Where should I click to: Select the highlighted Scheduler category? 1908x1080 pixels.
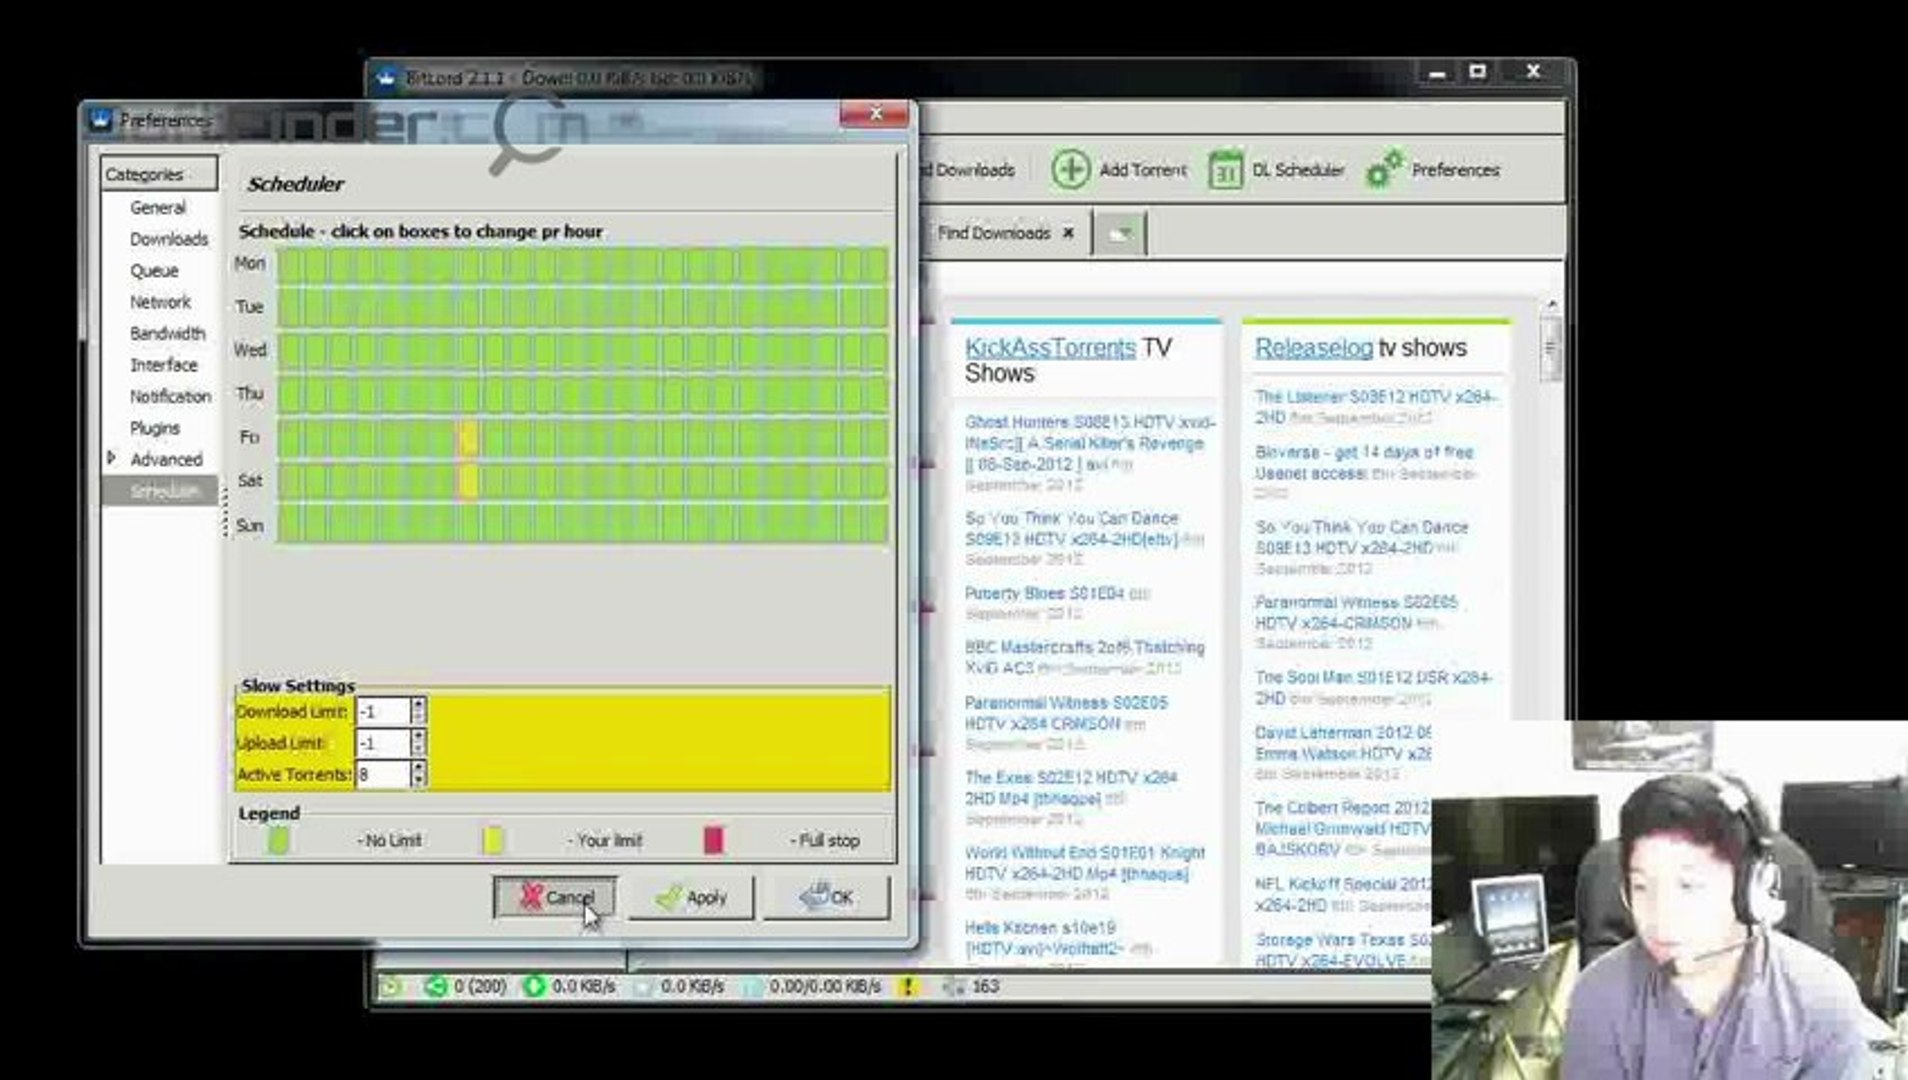point(160,491)
